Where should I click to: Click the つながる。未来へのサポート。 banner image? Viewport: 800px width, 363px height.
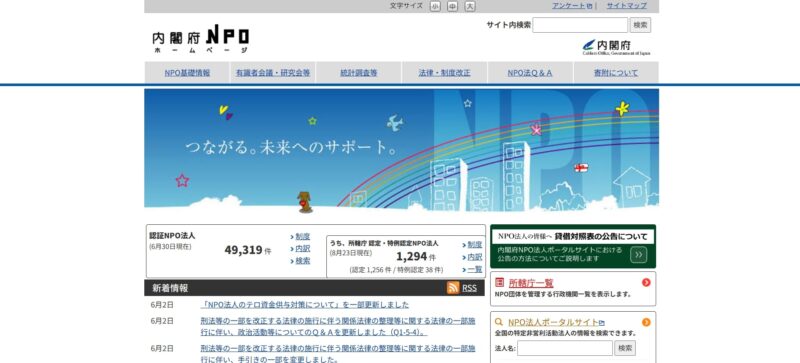tap(402, 151)
